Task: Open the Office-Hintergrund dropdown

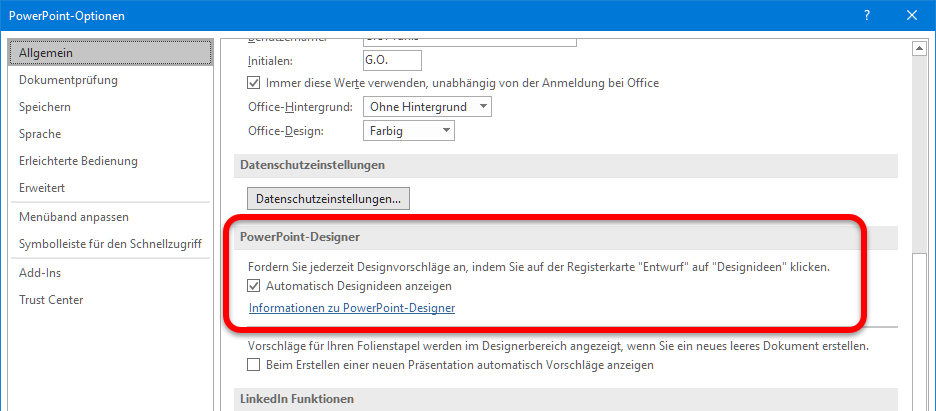Action: [x=427, y=107]
